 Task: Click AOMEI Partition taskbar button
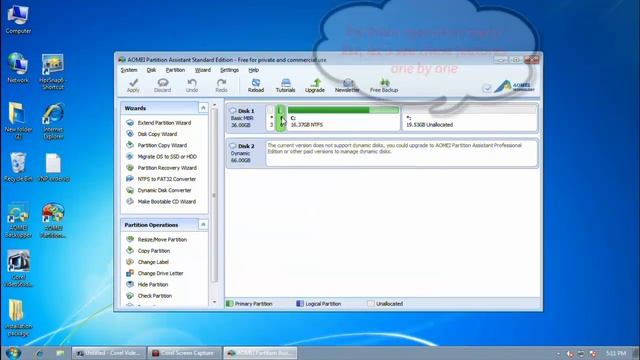coord(260,353)
